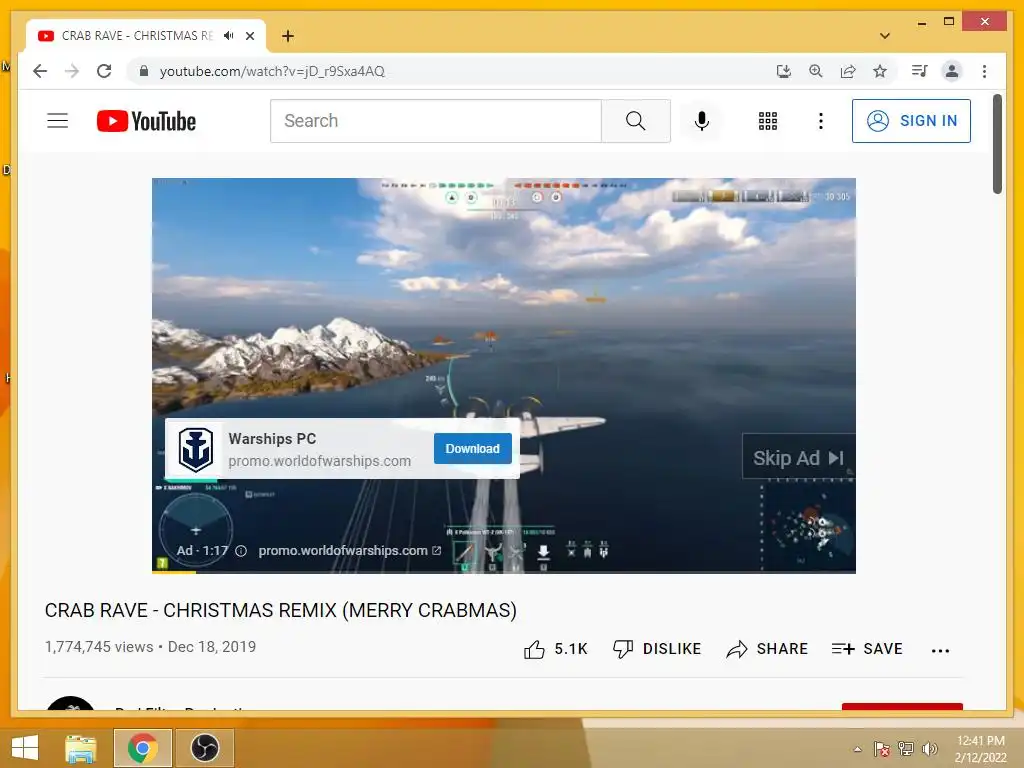
Task: Open more actions ellipsis below video
Action: point(940,650)
